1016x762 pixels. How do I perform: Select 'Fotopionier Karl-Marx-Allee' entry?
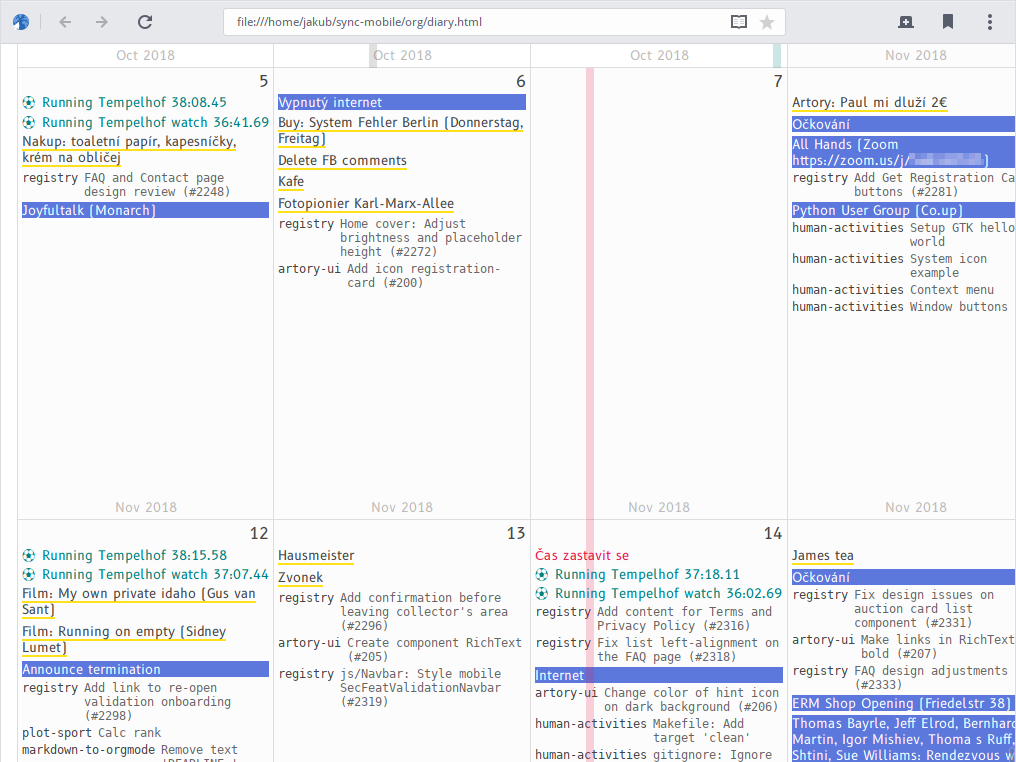[x=366, y=204]
